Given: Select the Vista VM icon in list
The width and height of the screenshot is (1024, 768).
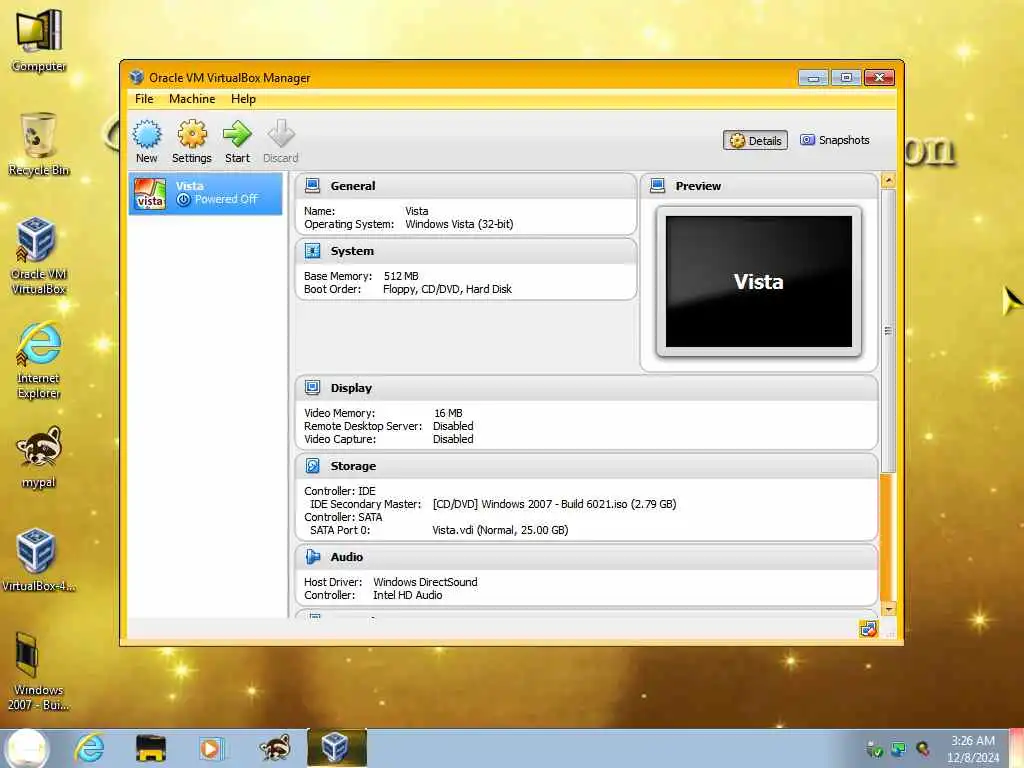Looking at the screenshot, I should (x=150, y=194).
